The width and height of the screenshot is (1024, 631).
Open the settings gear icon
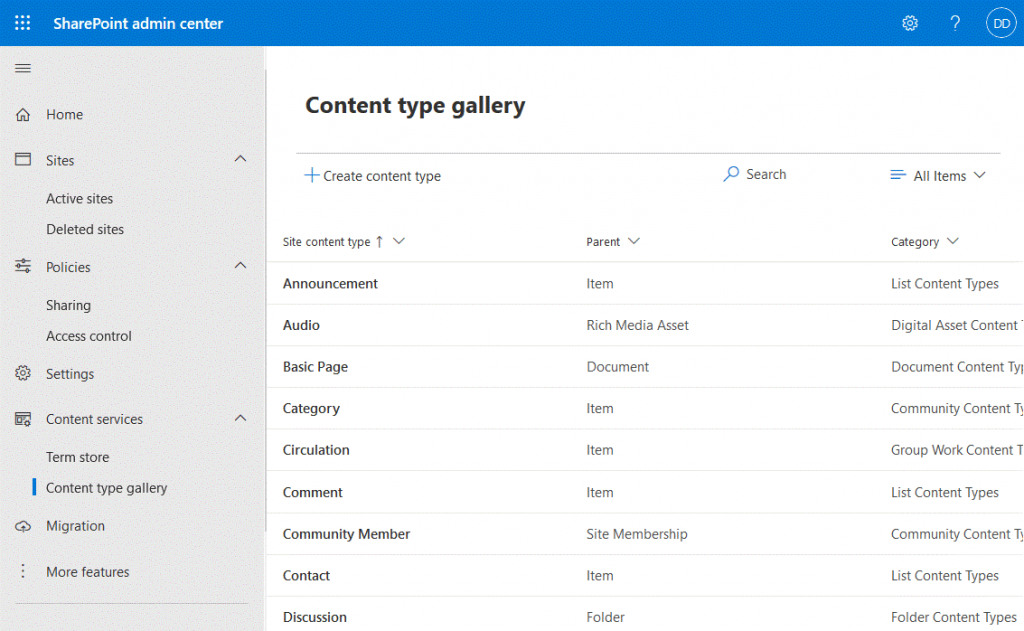(x=910, y=22)
